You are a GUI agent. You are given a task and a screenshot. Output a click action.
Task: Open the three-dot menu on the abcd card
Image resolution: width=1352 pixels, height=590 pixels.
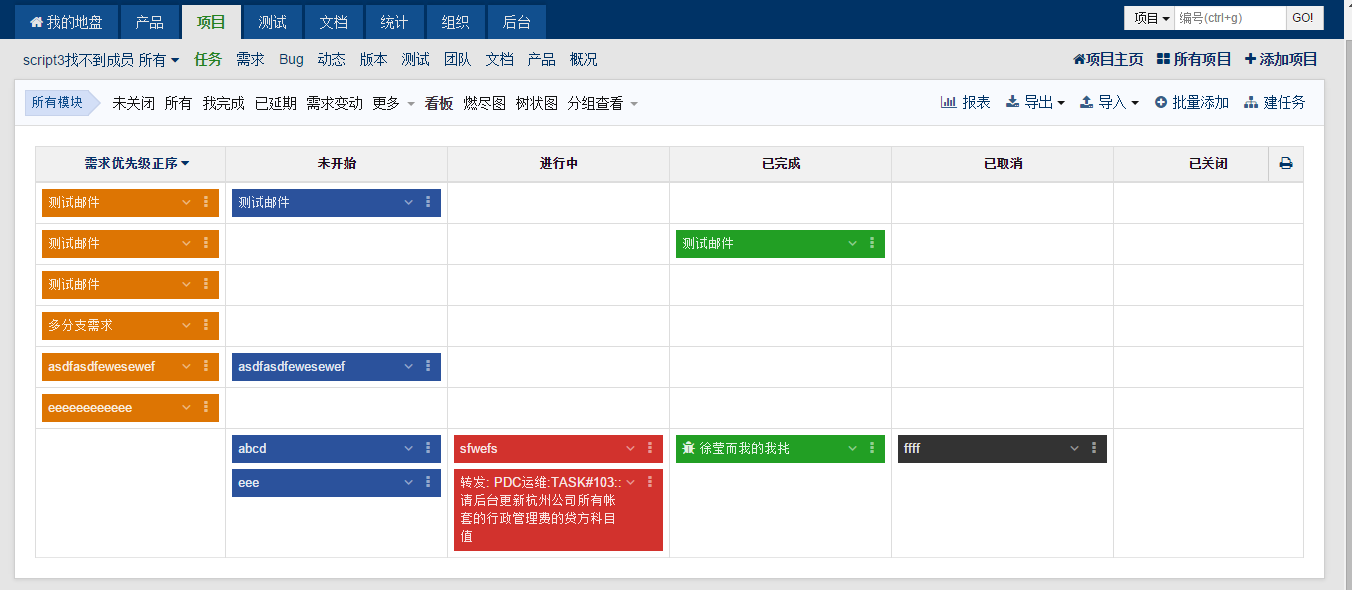pos(428,448)
